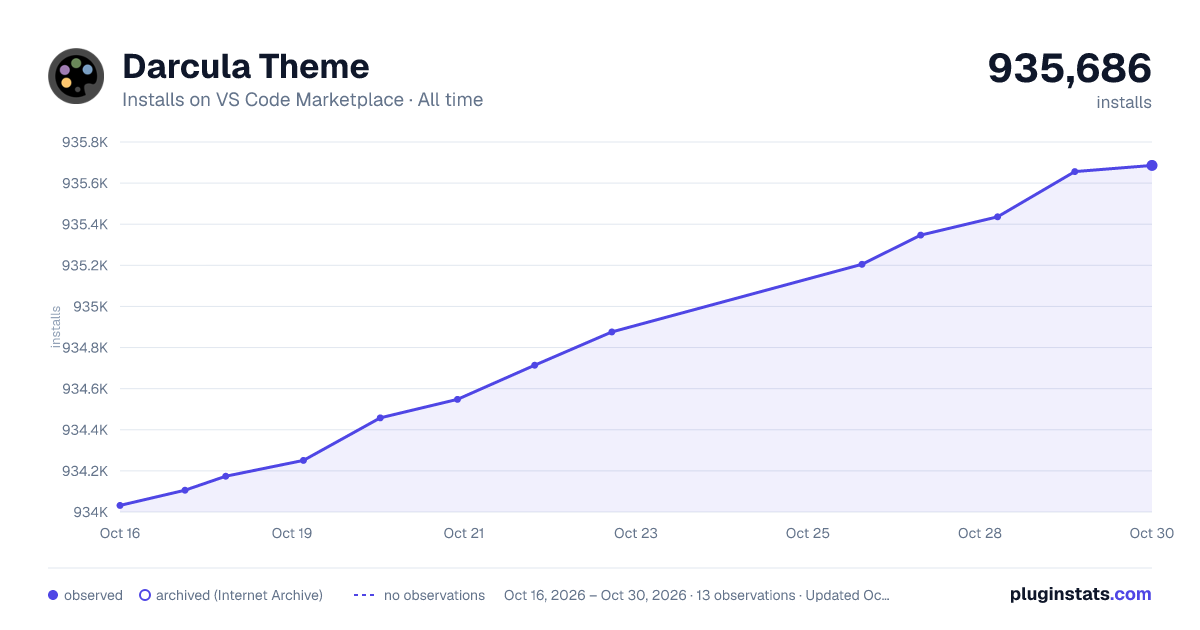Click the 'Oct 19' x-axis label
Image resolution: width=1200 pixels, height=630 pixels.
pyautogui.click(x=292, y=533)
